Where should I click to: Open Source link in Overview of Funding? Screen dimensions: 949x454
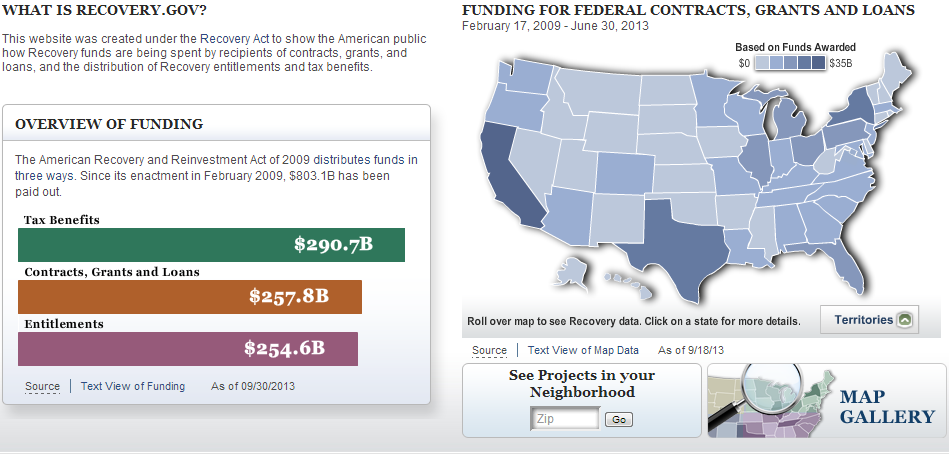pos(42,386)
